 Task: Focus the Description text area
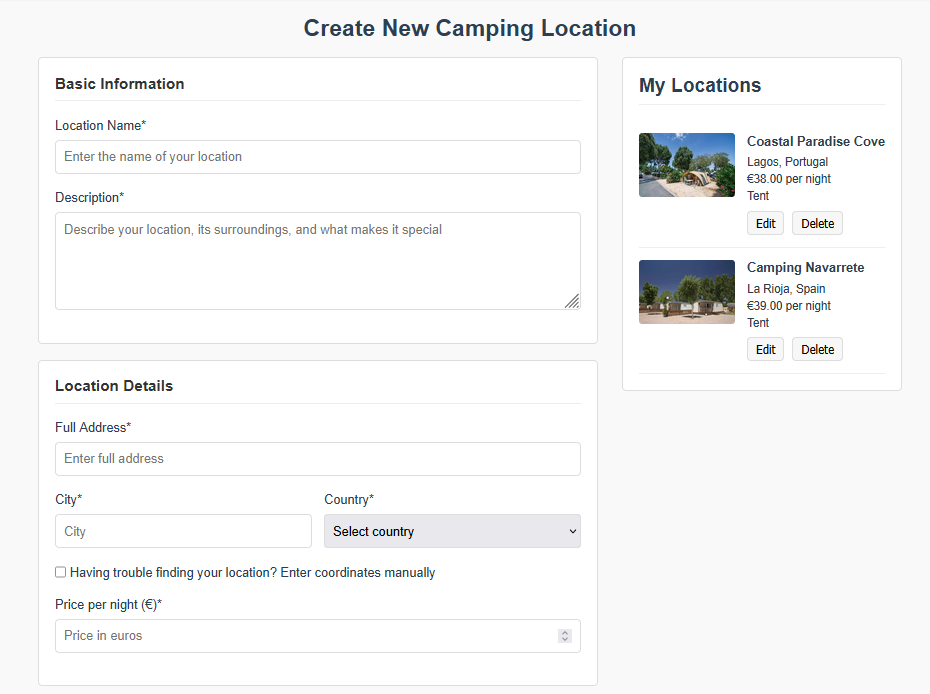click(317, 261)
